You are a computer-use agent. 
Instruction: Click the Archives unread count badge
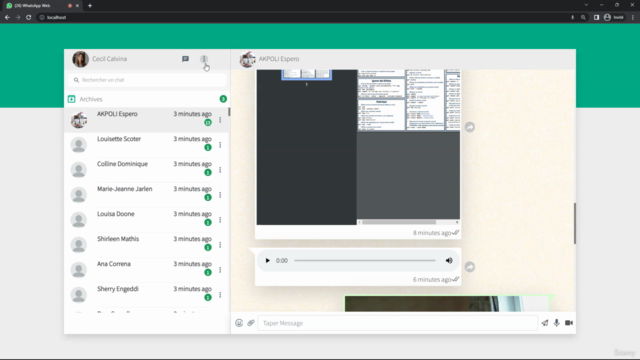pyautogui.click(x=223, y=99)
